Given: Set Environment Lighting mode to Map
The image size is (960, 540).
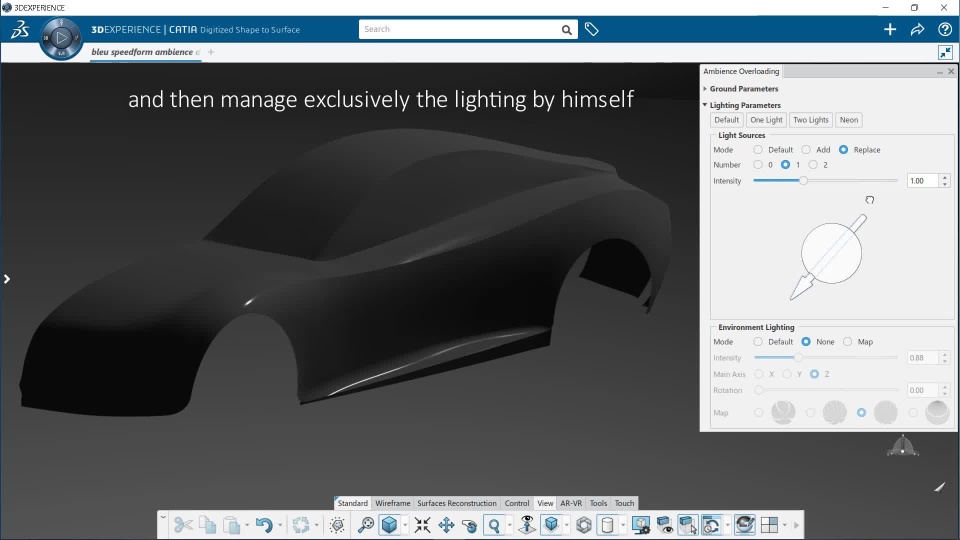Looking at the screenshot, I should [848, 342].
